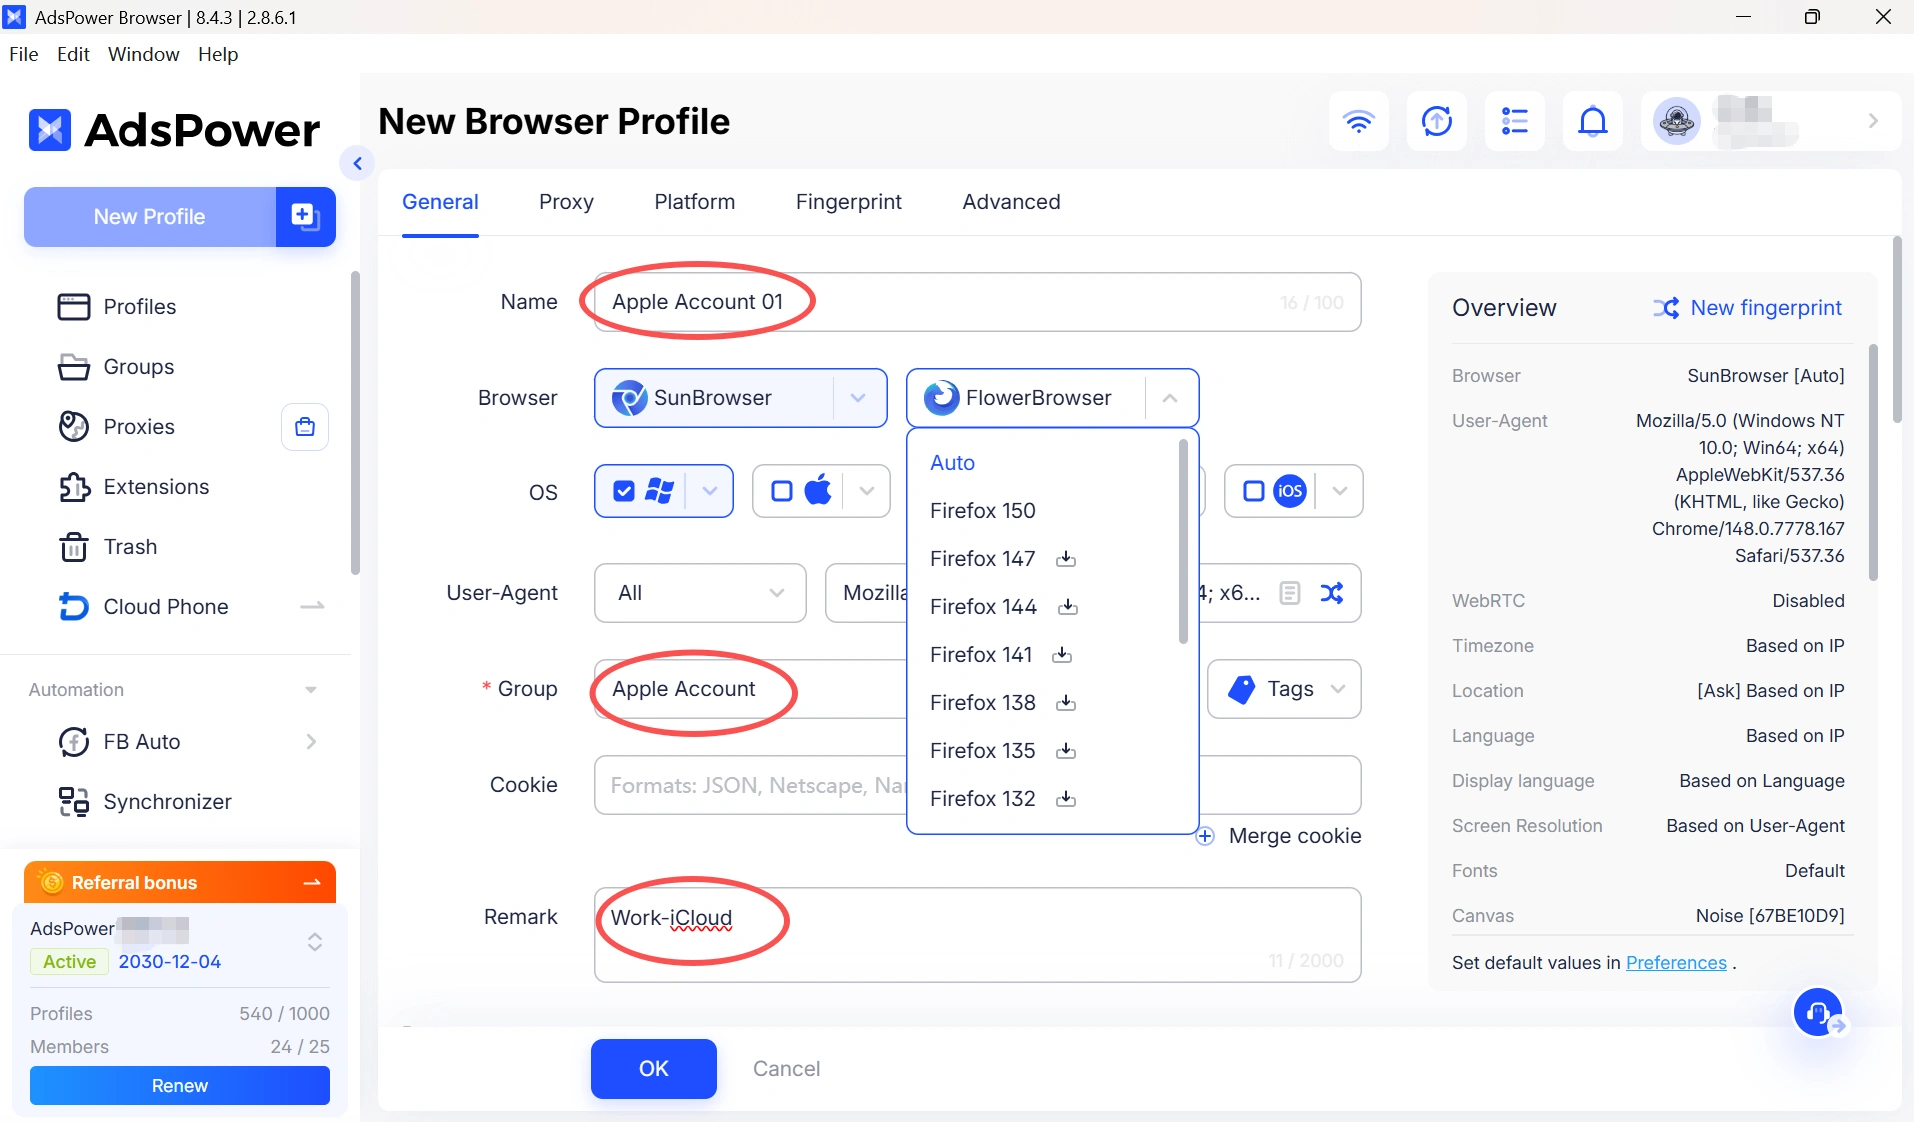Open Groups in sidebar
This screenshot has height=1122, width=1914.
[x=139, y=367]
